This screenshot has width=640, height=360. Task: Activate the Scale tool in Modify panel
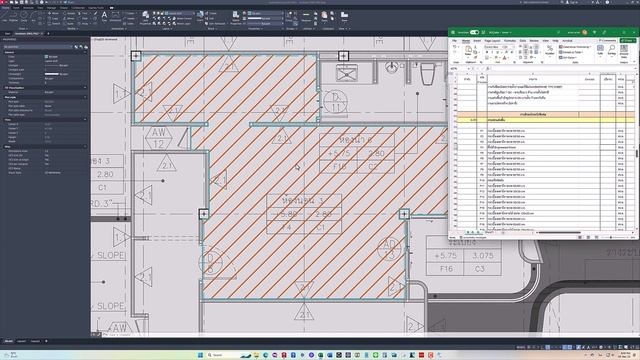pos(69,24)
